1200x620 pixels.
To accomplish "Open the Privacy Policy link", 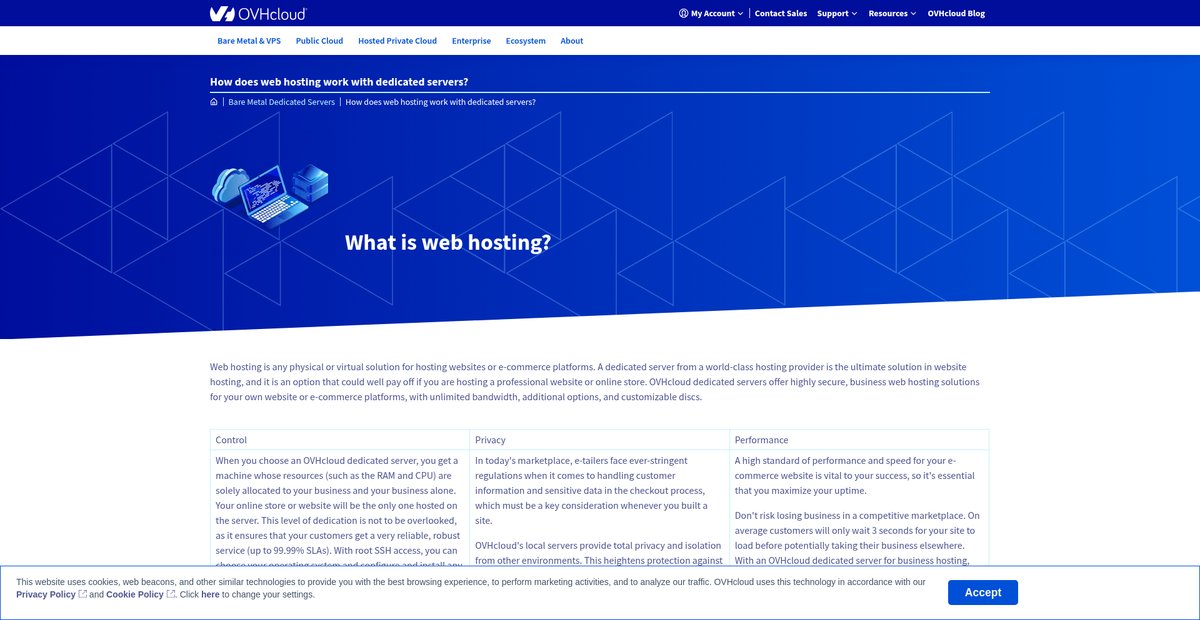I will point(45,594).
